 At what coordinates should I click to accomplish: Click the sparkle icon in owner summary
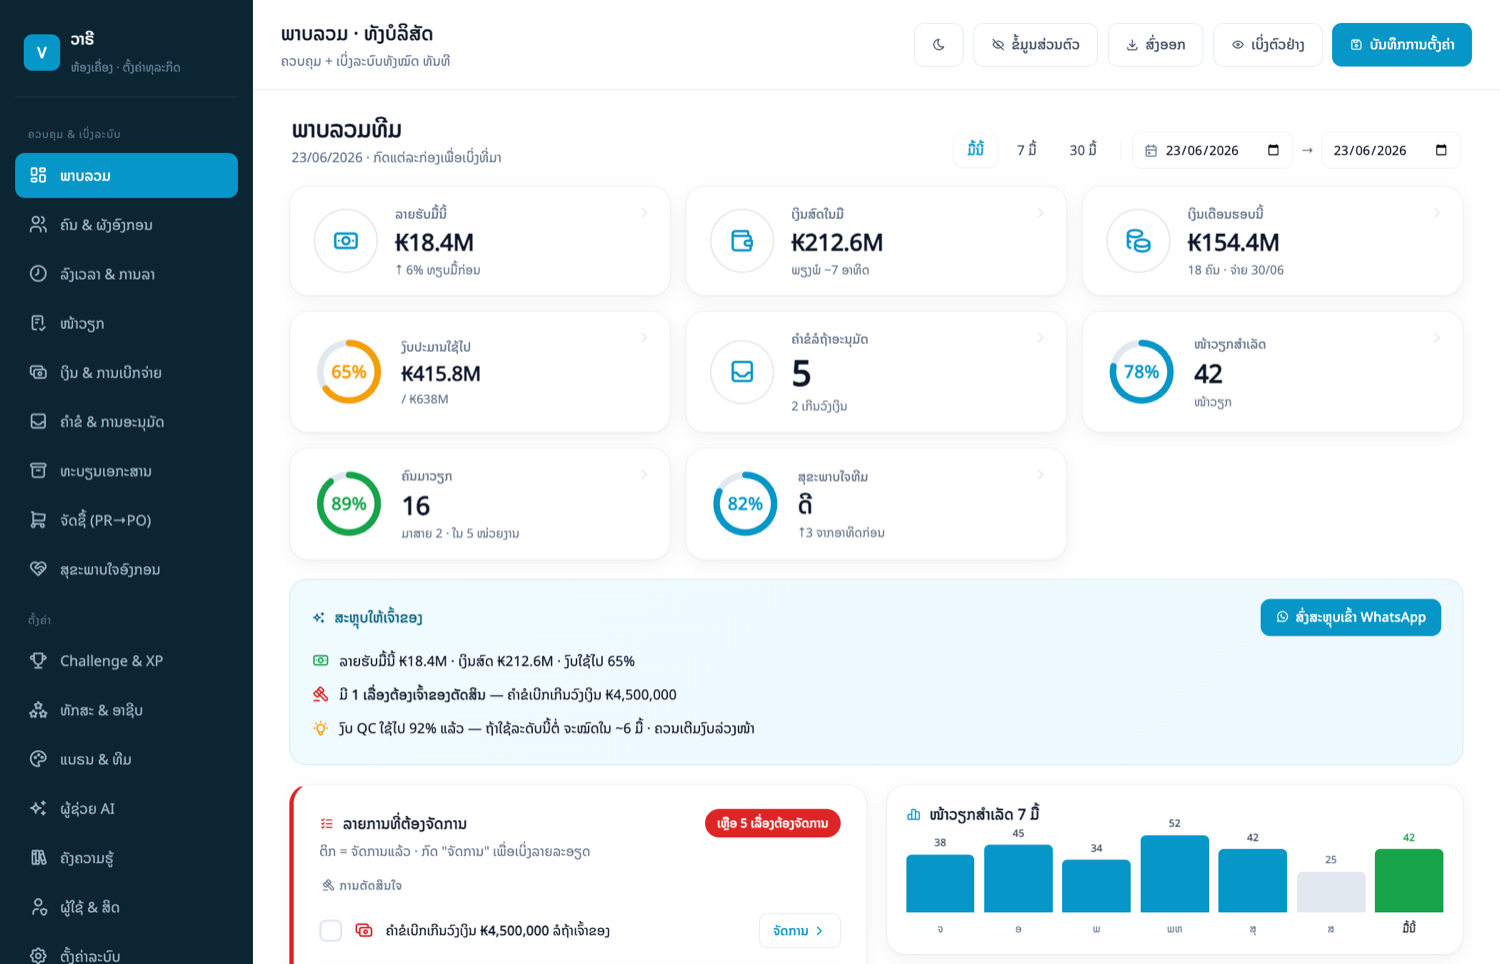click(319, 618)
